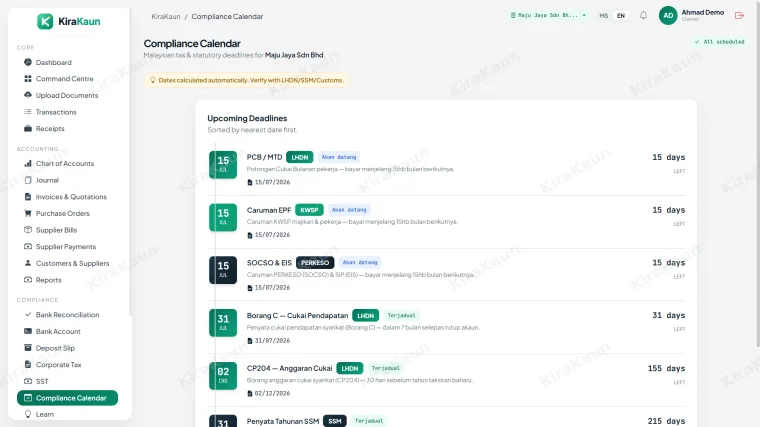760x427 pixels.
Task: Click the 155 days remaining text
Action: (666, 368)
